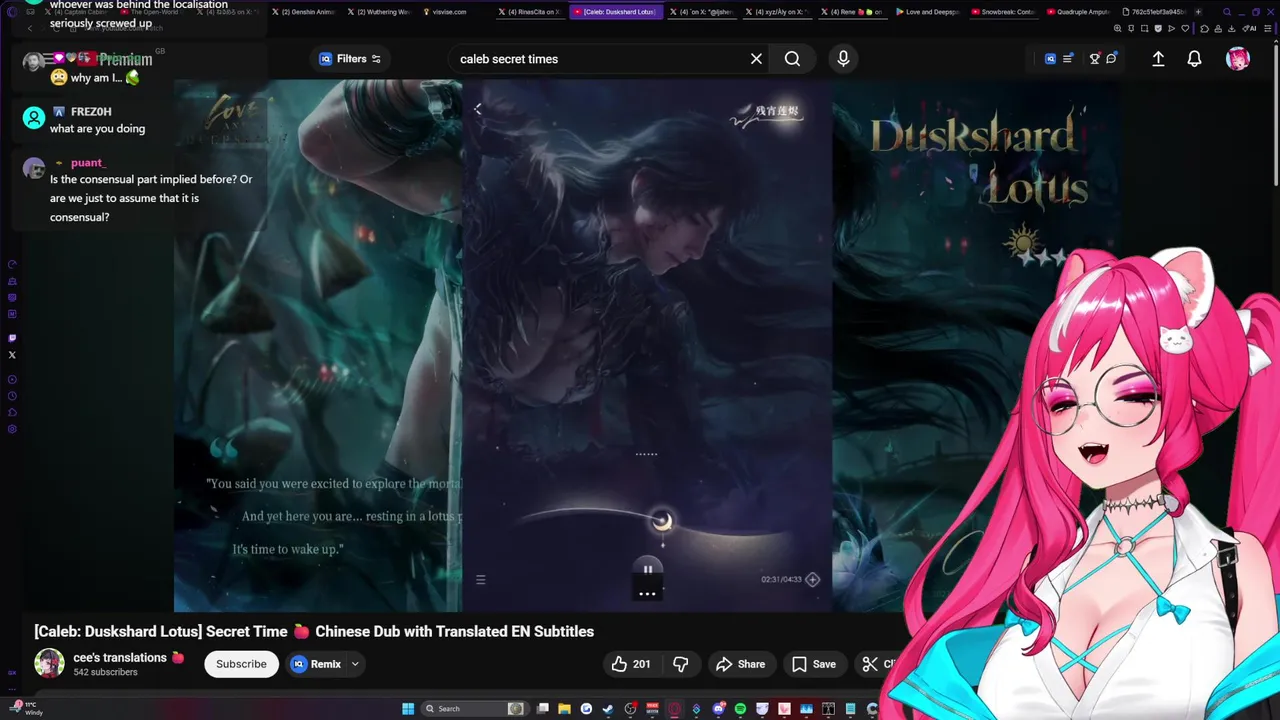Screen dimensions: 1280x720
Task: Open the sidebar player icon
Action: 12,380
